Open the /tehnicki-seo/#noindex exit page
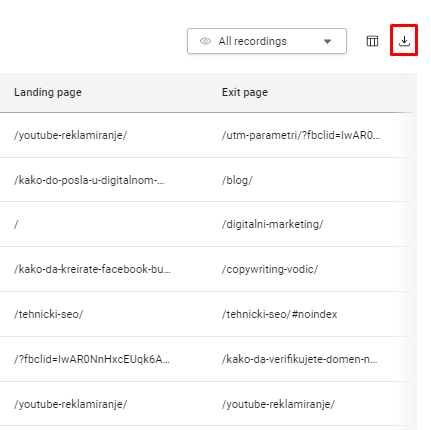The width and height of the screenshot is (431, 430). tap(279, 314)
